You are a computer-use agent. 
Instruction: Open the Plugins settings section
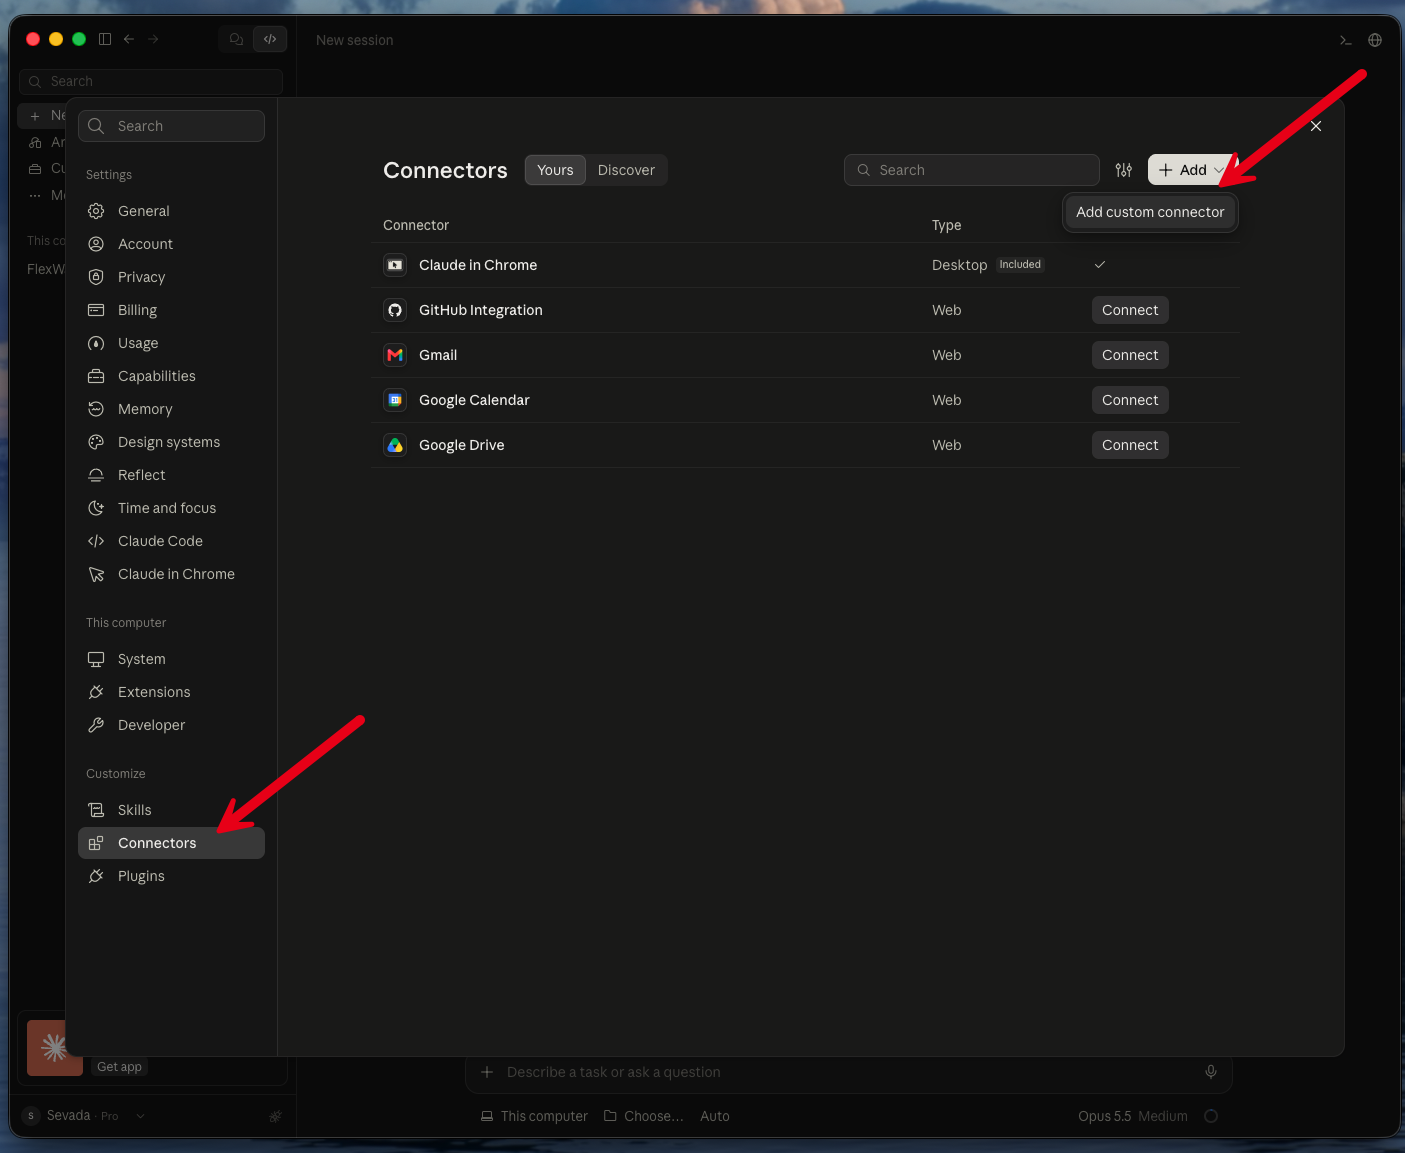pyautogui.click(x=171, y=876)
